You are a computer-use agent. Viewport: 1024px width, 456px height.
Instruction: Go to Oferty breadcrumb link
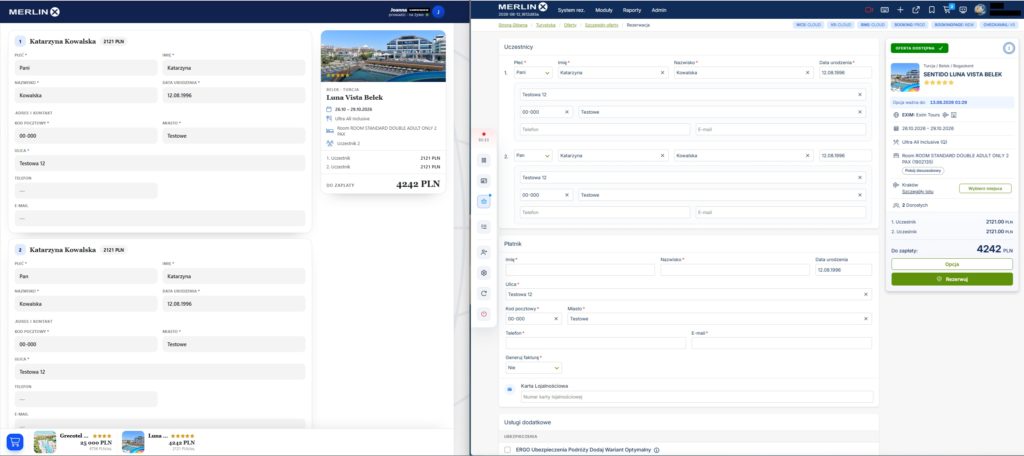coord(570,25)
